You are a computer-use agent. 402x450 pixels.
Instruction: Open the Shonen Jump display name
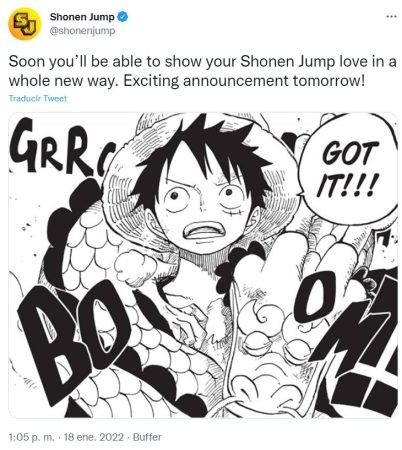(x=82, y=17)
